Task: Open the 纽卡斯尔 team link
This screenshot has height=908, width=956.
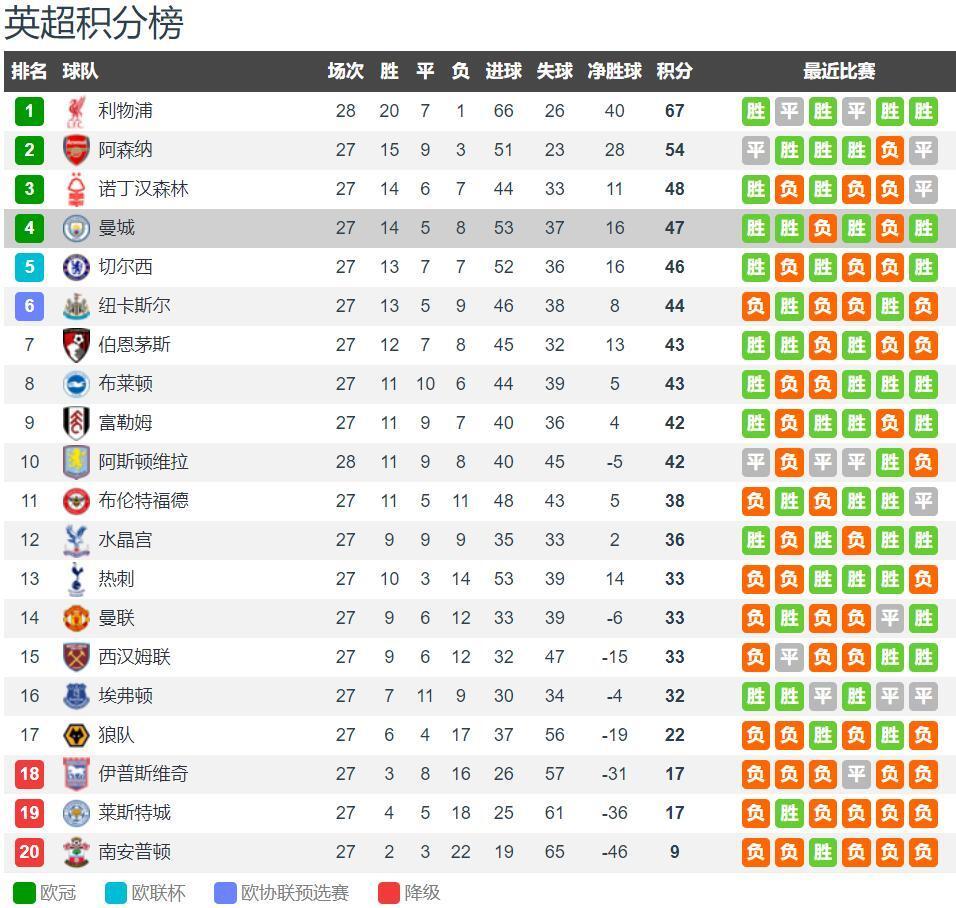Action: pyautogui.click(x=134, y=306)
